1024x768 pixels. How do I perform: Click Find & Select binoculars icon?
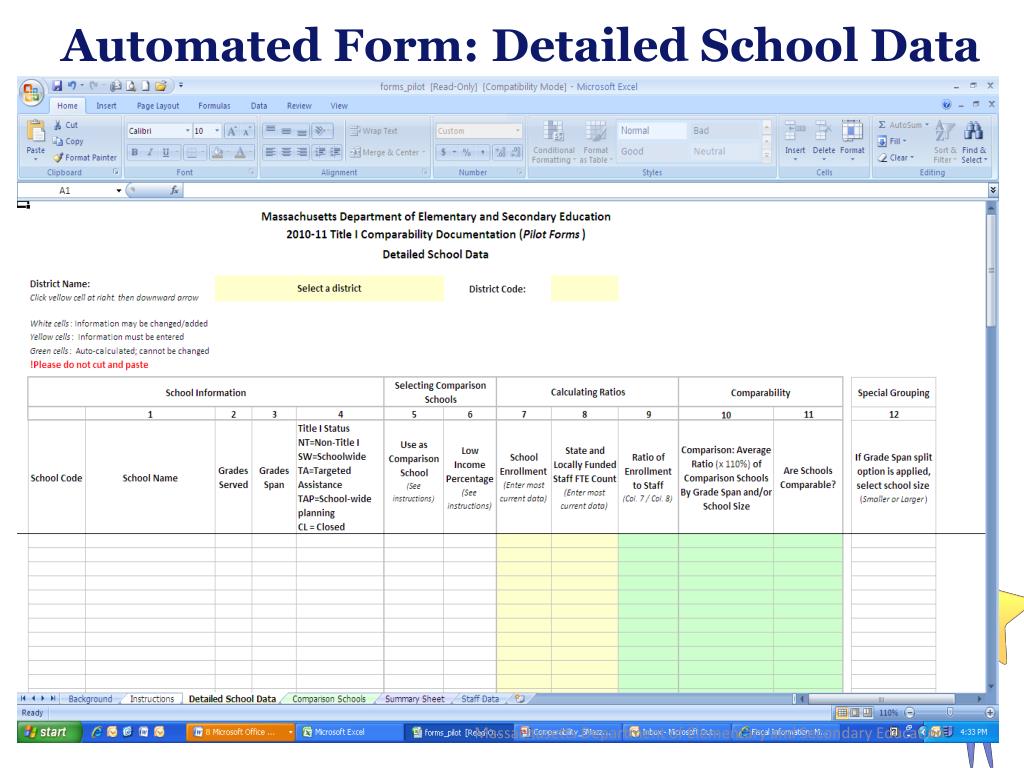tap(973, 132)
